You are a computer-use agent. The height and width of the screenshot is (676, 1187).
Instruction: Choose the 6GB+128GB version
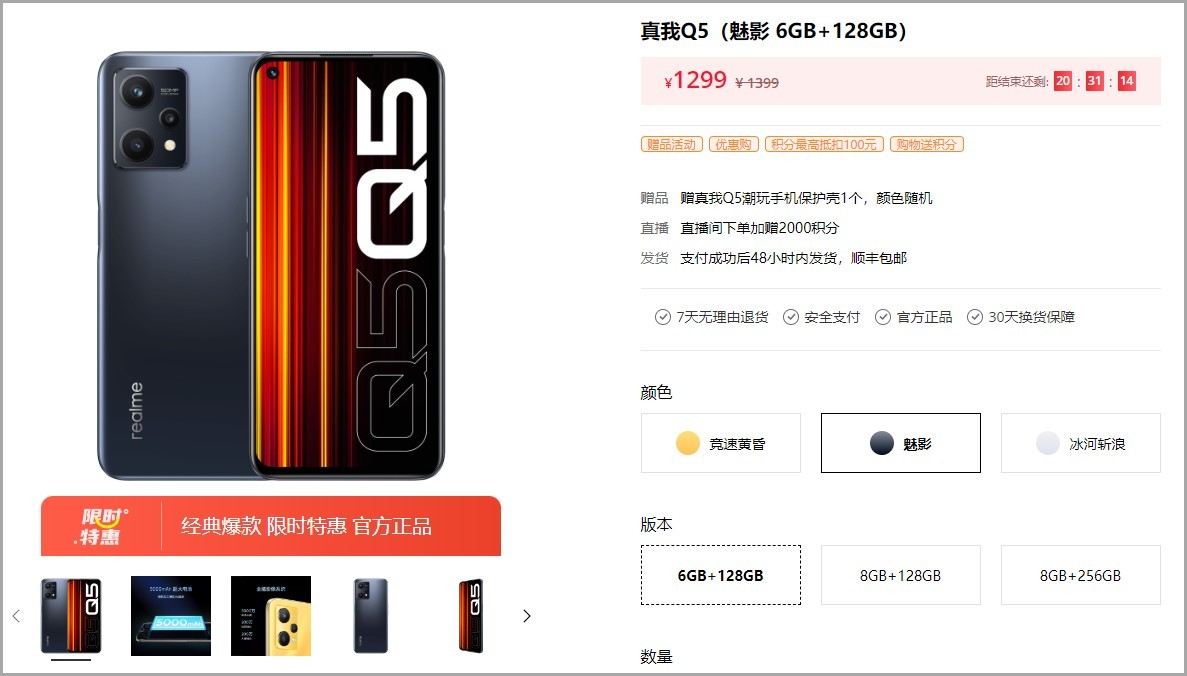[721, 575]
